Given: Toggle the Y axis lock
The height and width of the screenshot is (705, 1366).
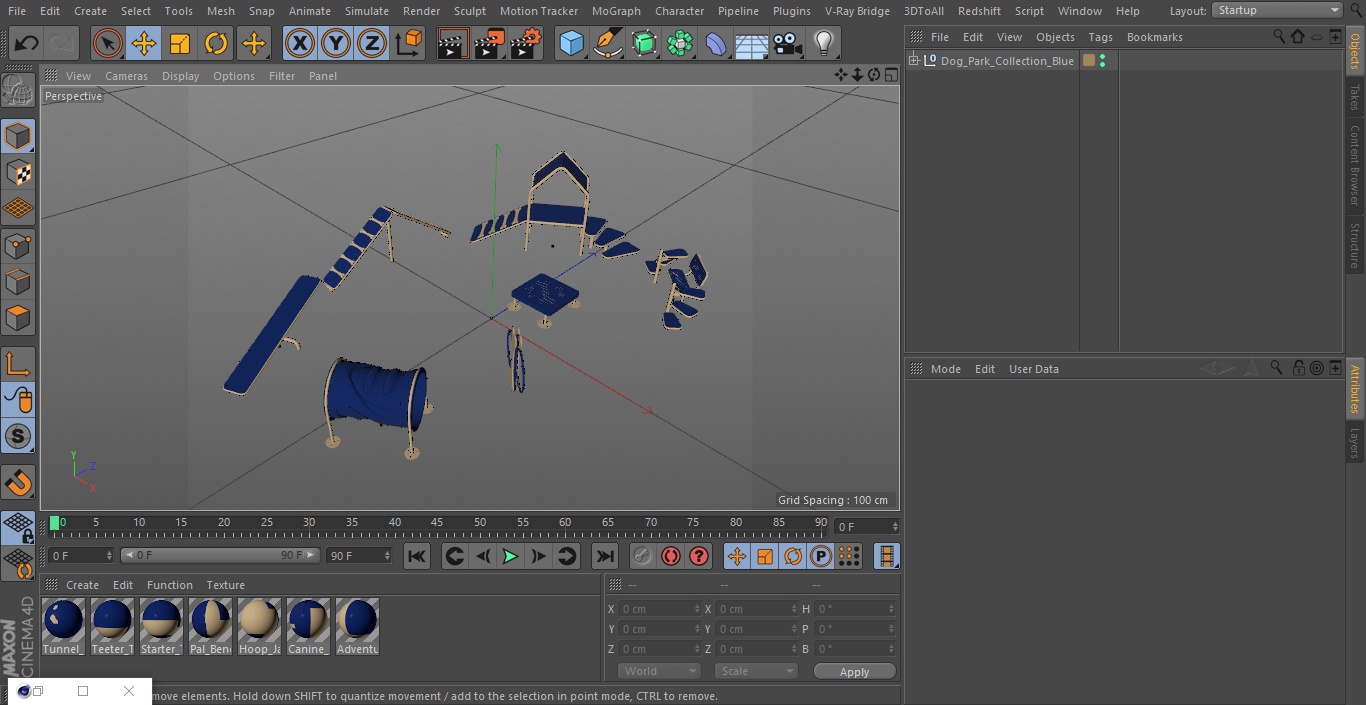Looking at the screenshot, I should tap(336, 44).
